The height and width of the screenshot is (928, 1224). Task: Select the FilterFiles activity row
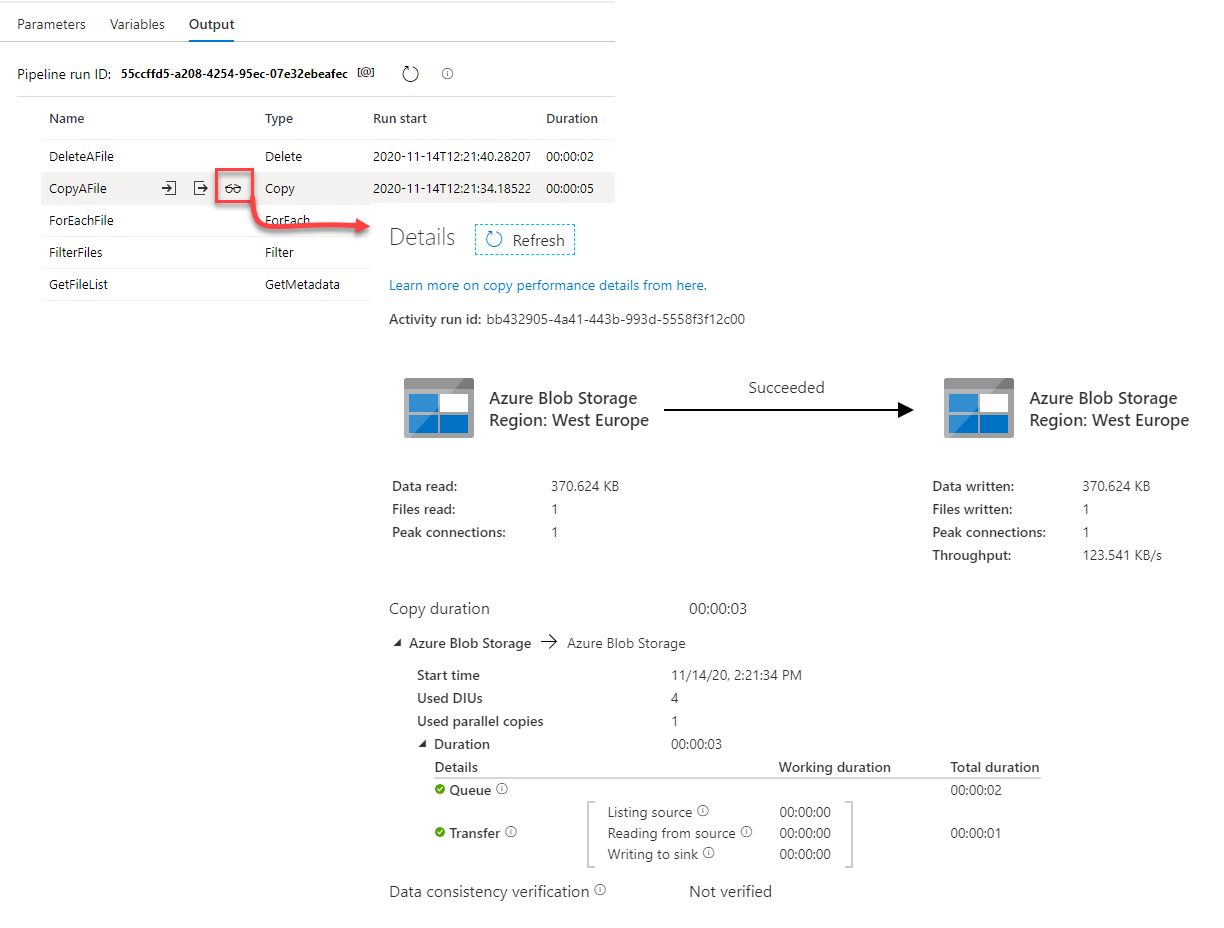[x=205, y=252]
